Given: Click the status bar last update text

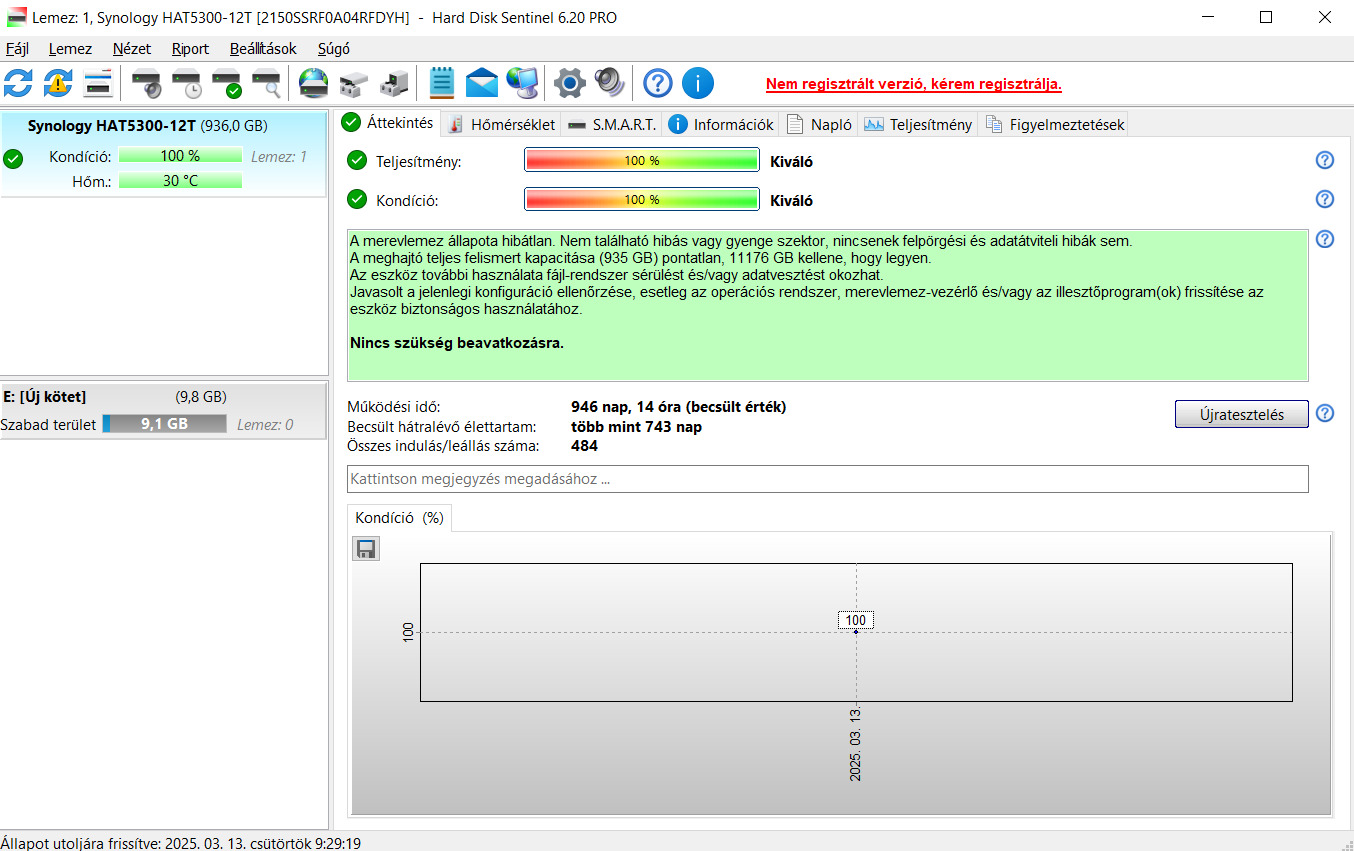Looking at the screenshot, I should [181, 843].
